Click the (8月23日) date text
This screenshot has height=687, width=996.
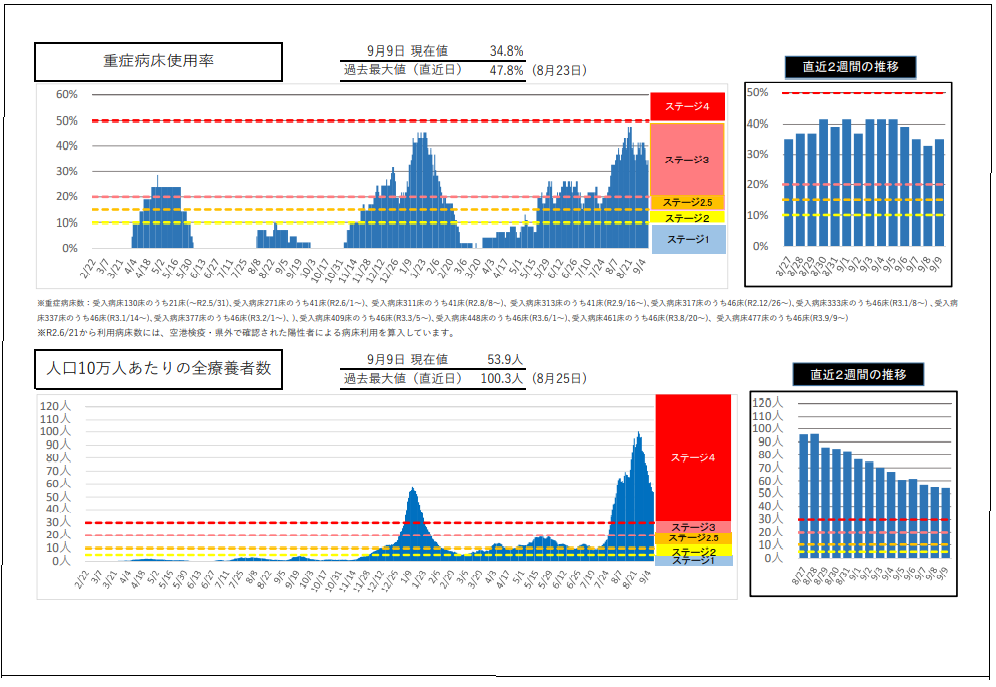coord(559,71)
